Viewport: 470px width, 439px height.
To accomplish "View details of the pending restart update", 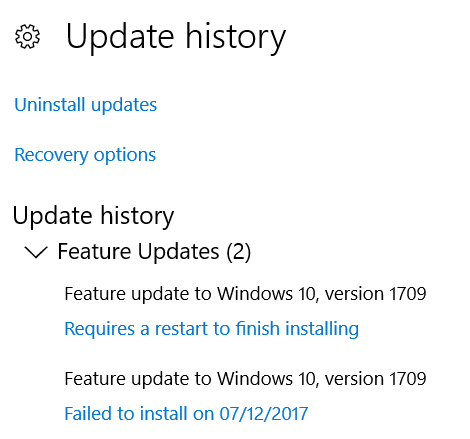I will tap(212, 329).
